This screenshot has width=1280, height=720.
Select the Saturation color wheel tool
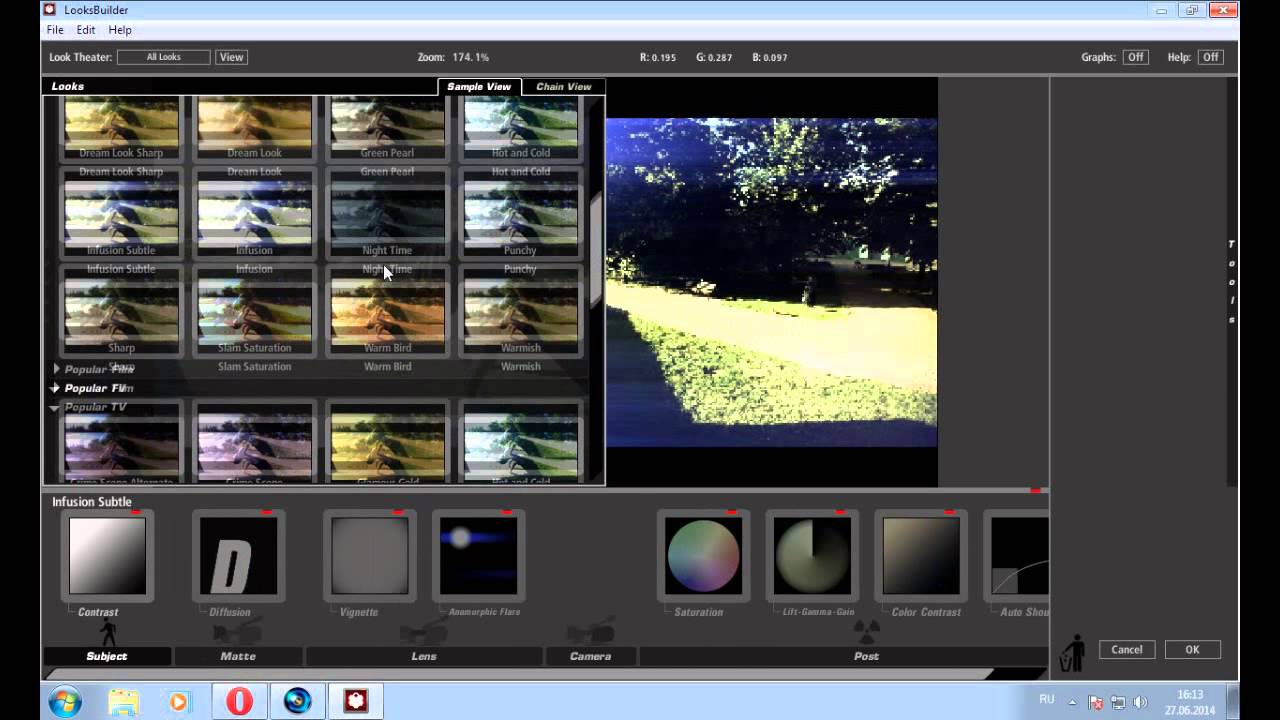point(703,556)
